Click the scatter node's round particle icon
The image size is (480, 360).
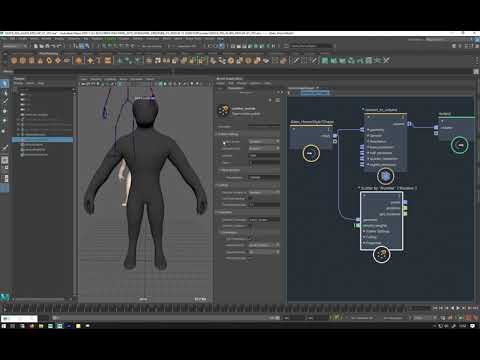[x=381, y=255]
